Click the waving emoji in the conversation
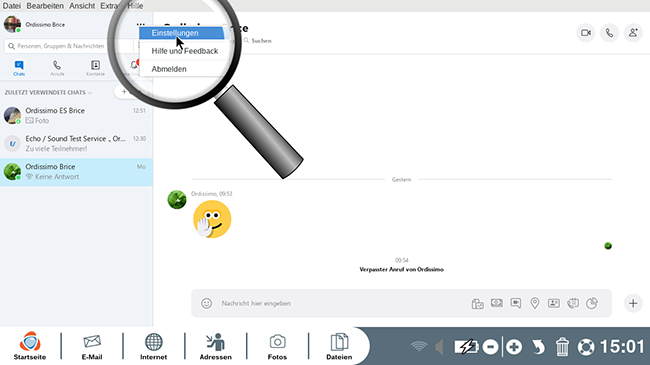The image size is (650, 365). pyautogui.click(x=212, y=219)
